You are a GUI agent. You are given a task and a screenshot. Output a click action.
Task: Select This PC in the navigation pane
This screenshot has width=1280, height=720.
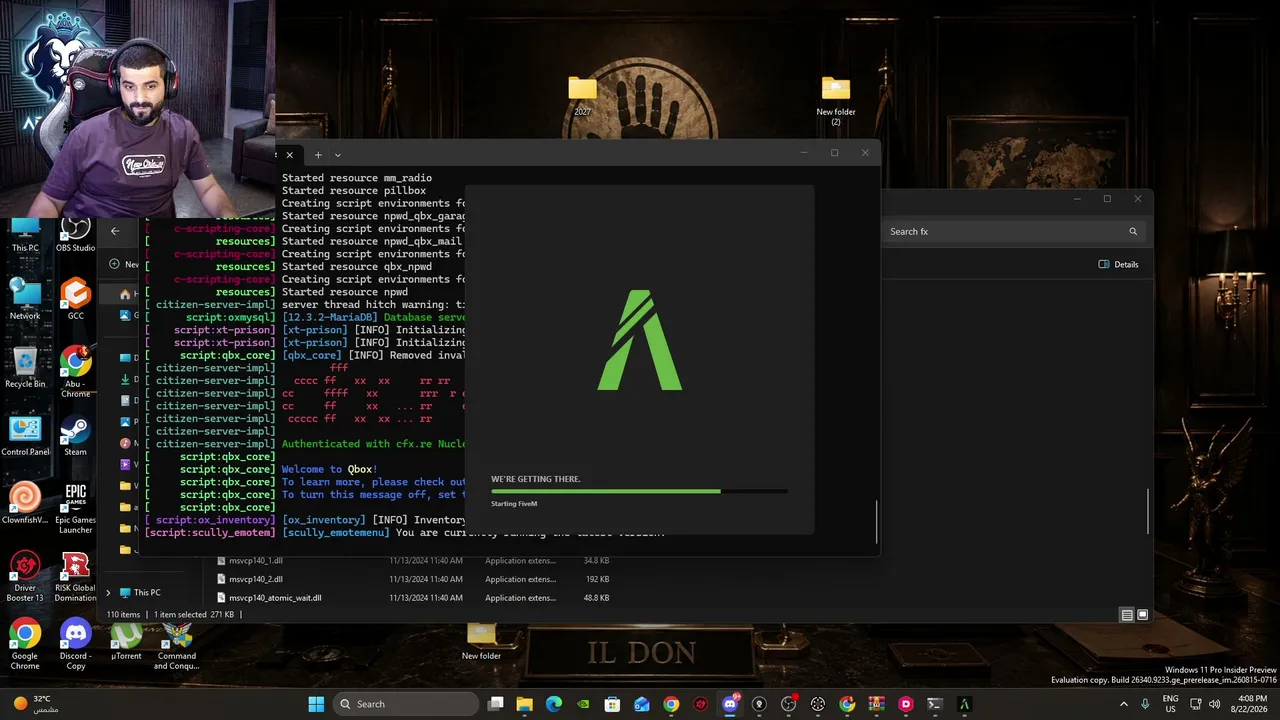(140, 592)
